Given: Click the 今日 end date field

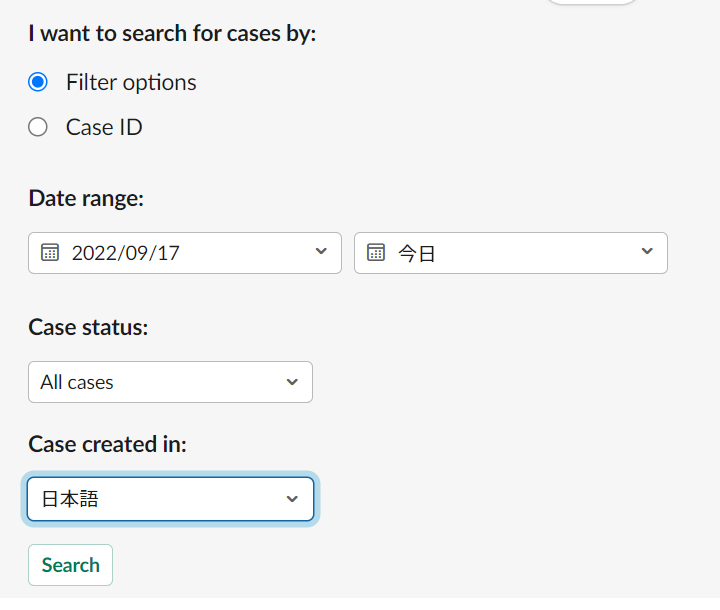Looking at the screenshot, I should (x=511, y=253).
